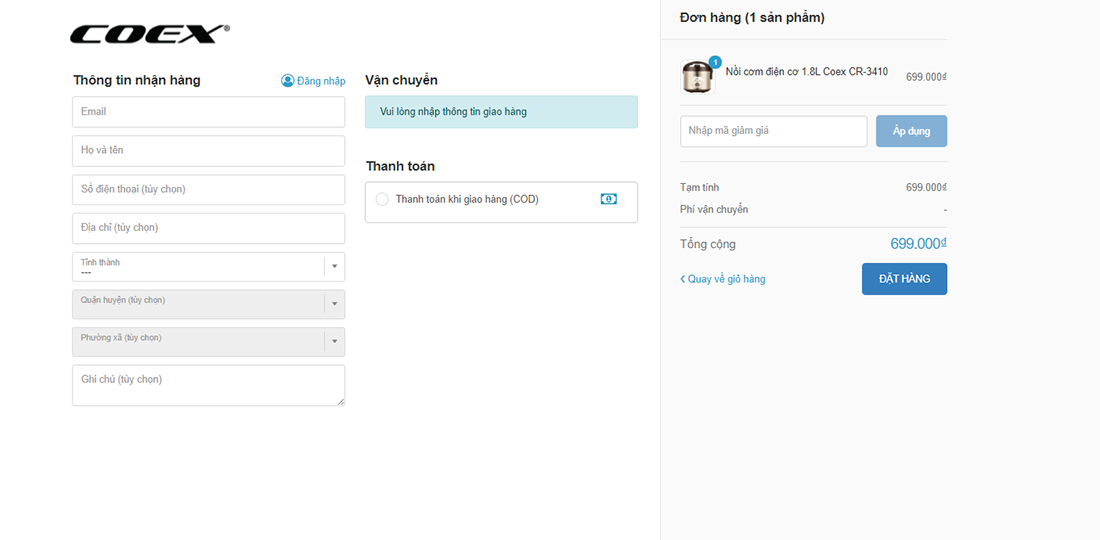1100x540 pixels.
Task: Click the user login icon
Action: (288, 81)
